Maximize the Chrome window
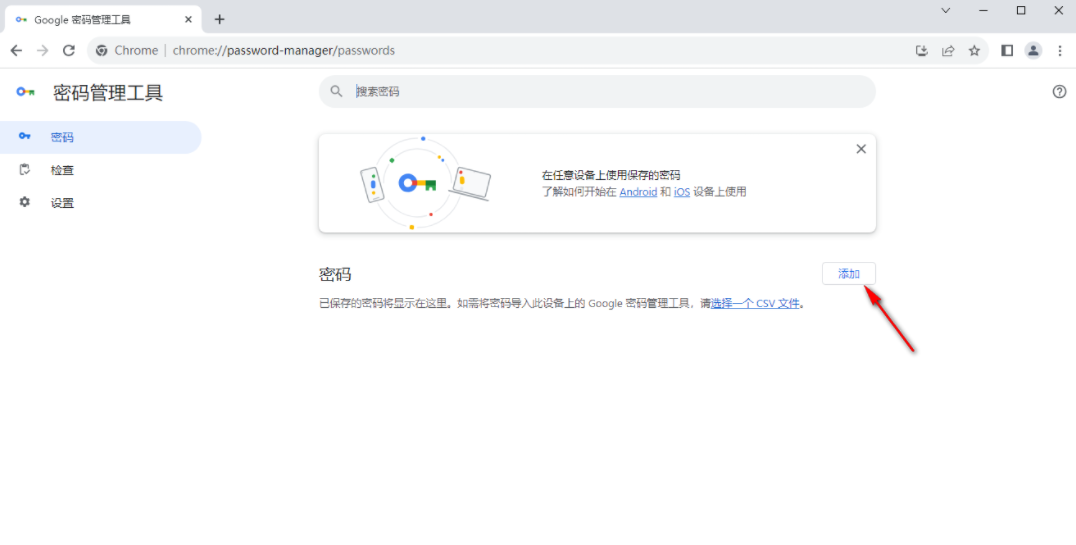 point(1021,10)
